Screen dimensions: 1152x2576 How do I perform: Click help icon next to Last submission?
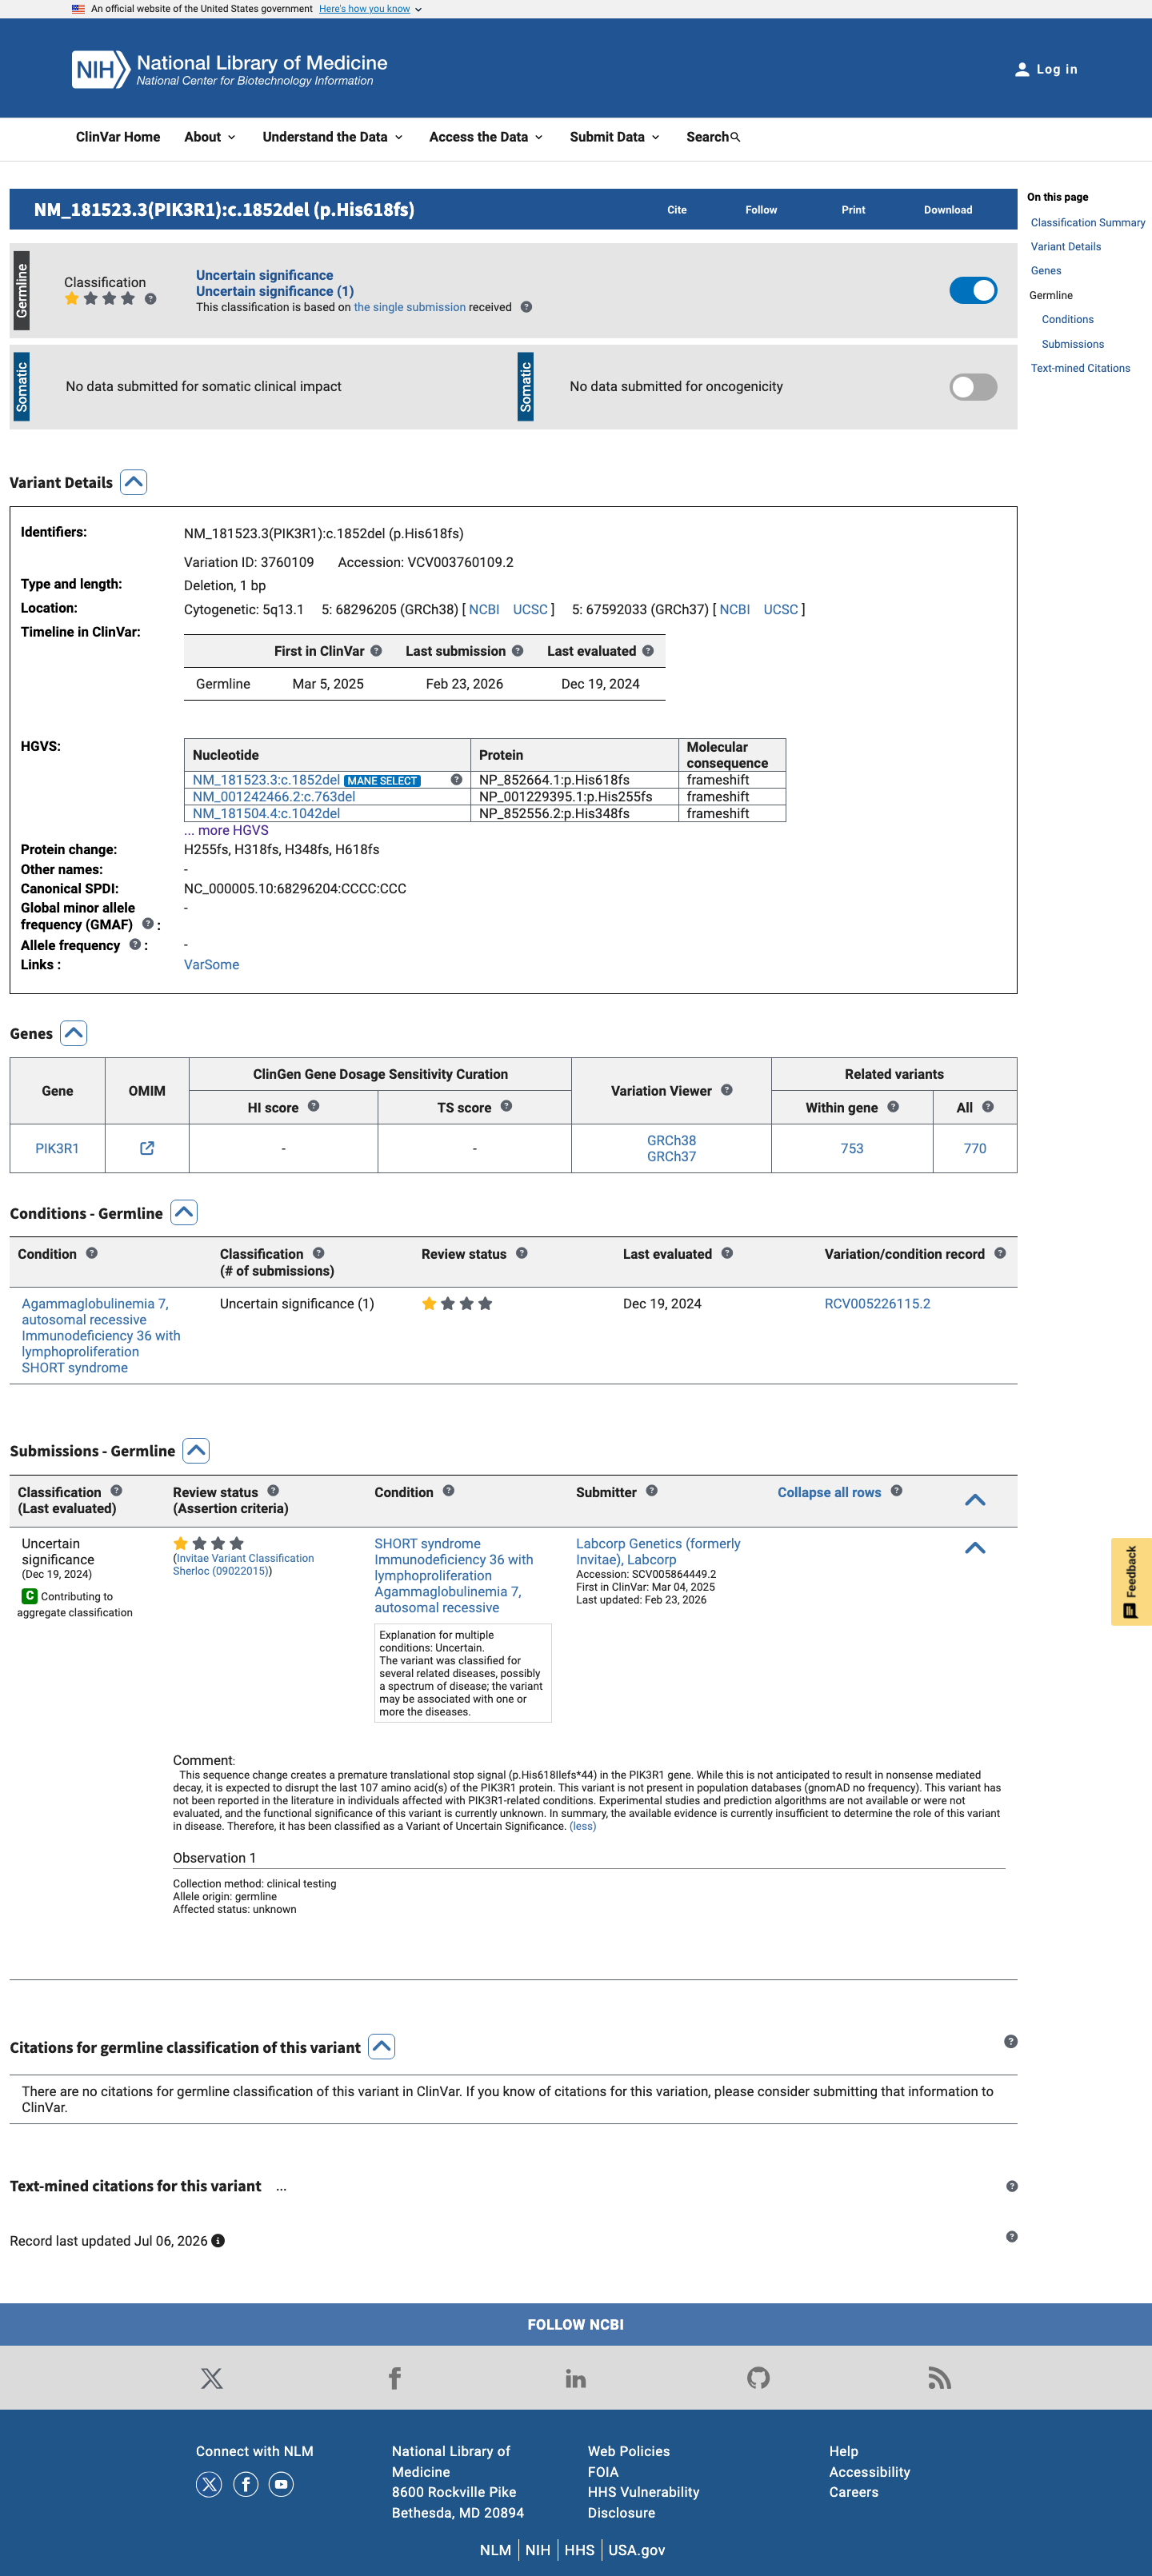(517, 651)
